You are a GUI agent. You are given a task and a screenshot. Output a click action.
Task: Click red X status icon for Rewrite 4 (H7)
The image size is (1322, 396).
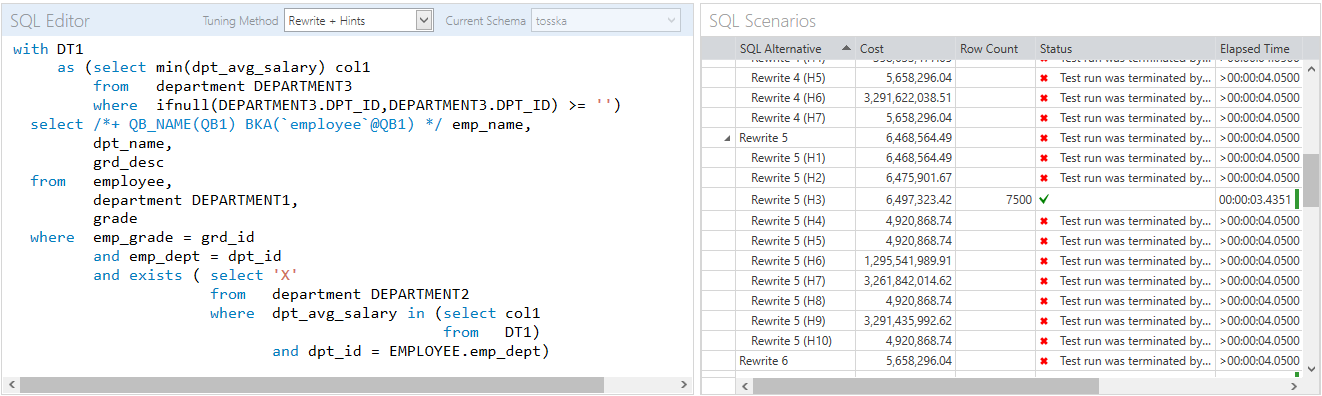(x=1044, y=118)
